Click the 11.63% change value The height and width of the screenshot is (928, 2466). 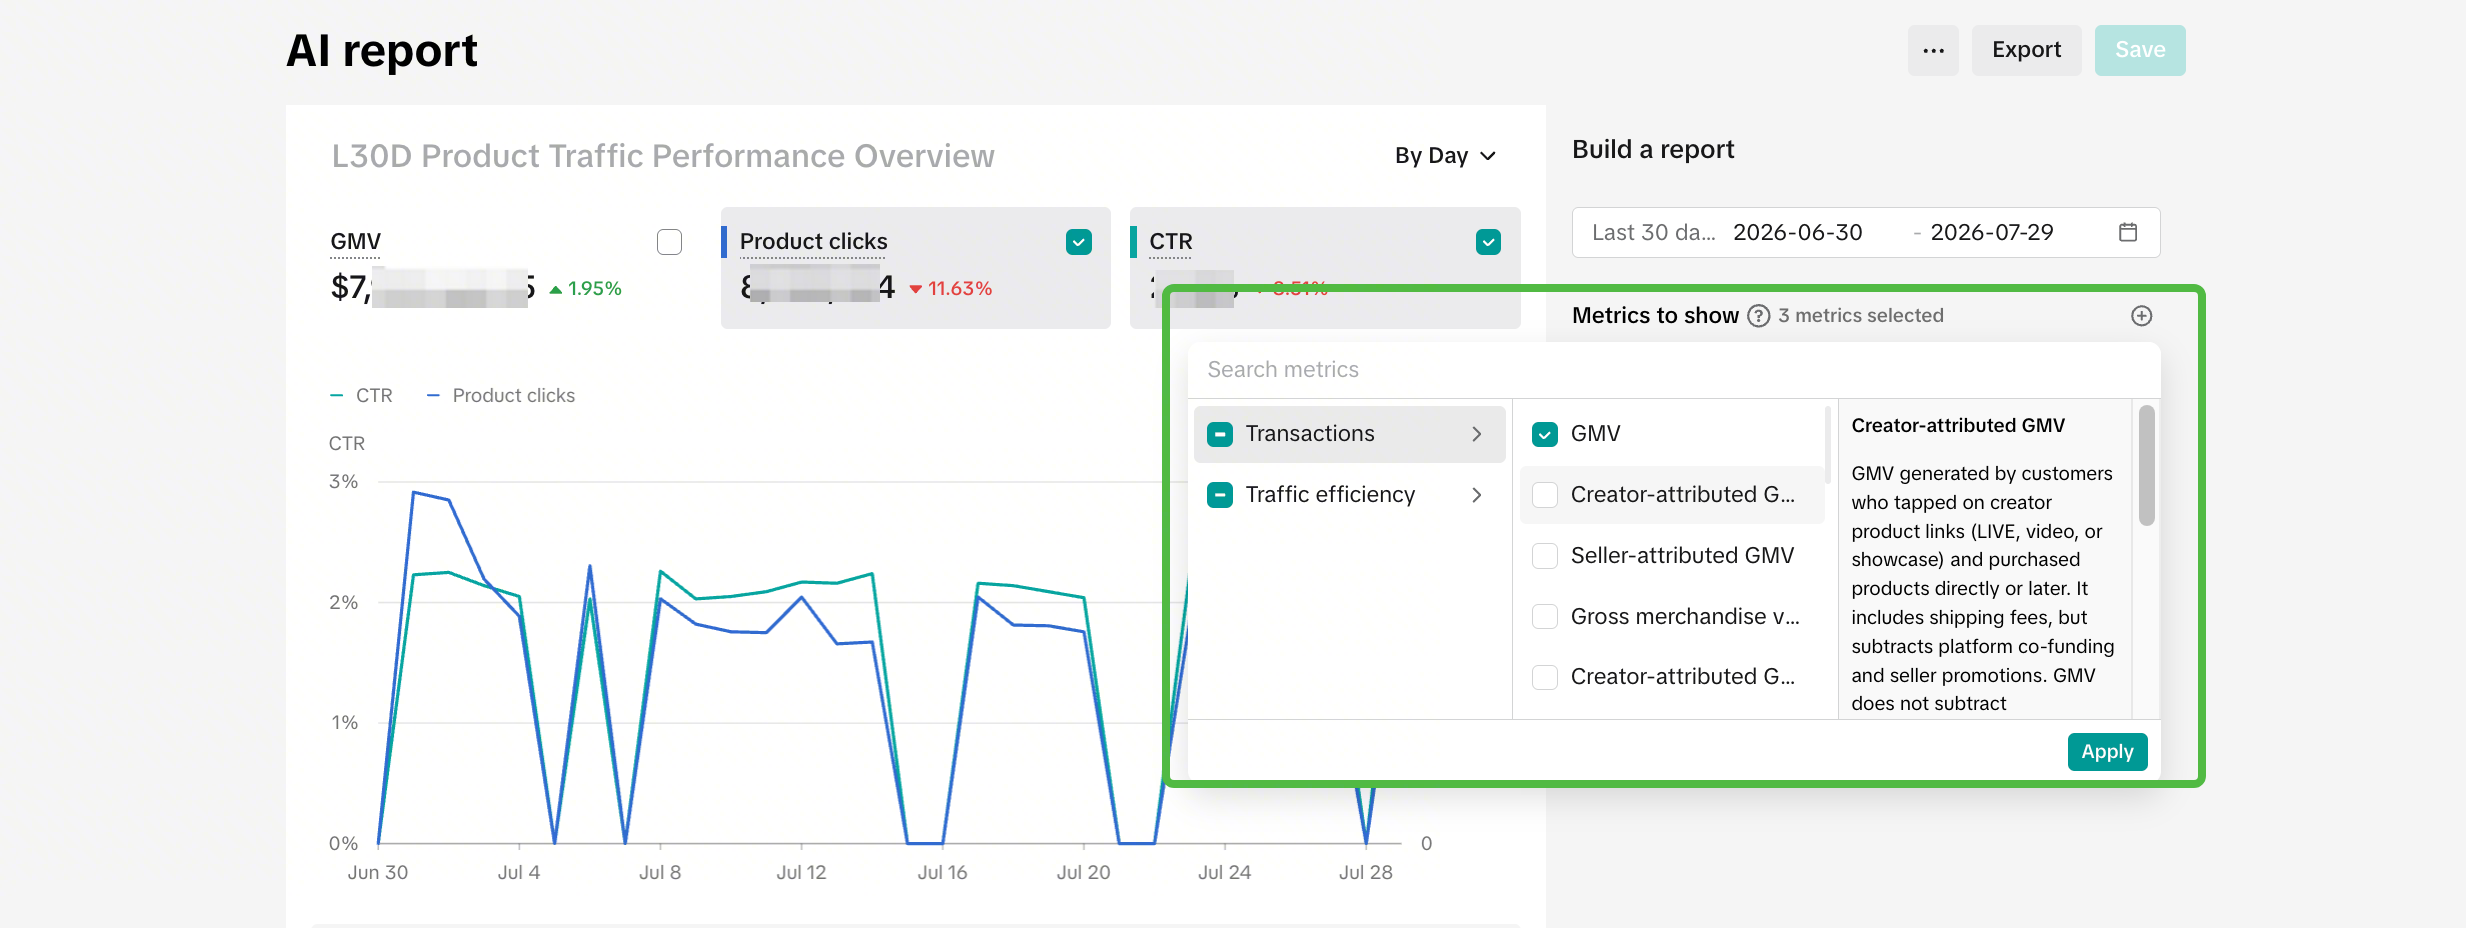(x=959, y=289)
